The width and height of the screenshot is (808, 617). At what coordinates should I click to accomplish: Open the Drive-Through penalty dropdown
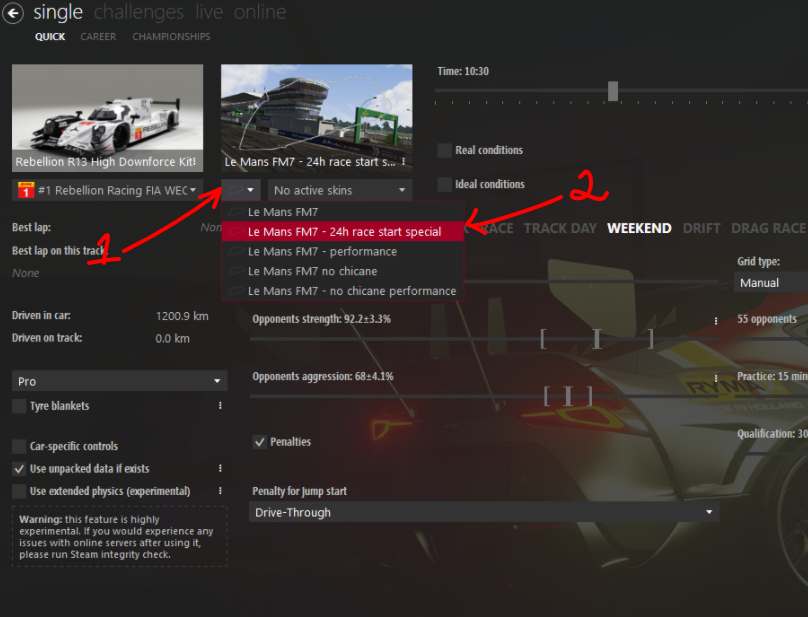[484, 512]
